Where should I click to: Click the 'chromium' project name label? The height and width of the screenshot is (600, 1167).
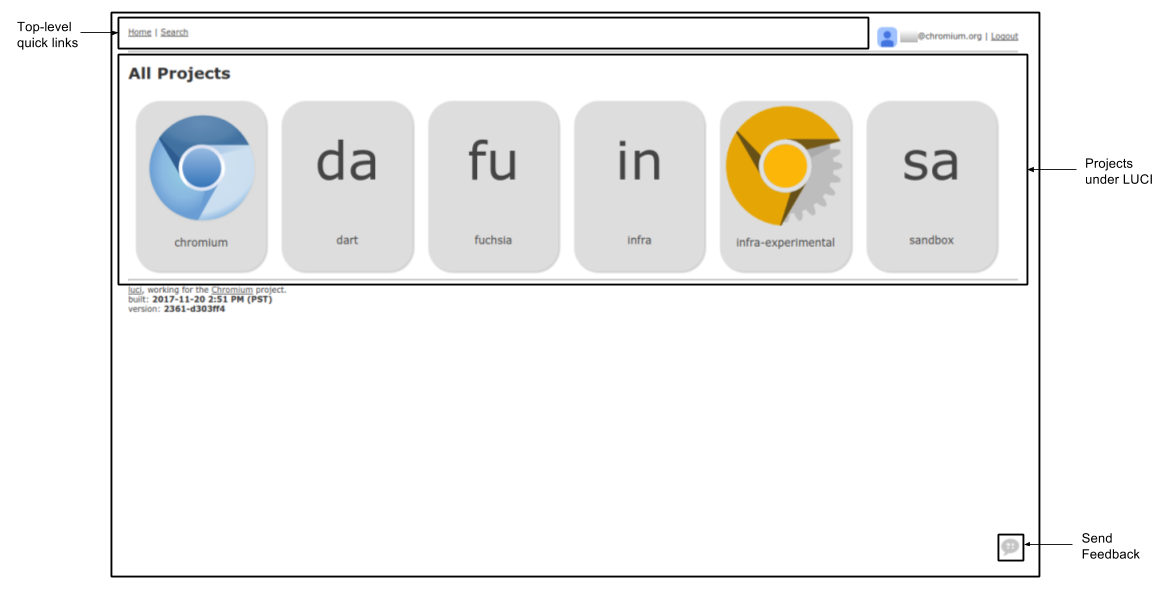pos(201,243)
